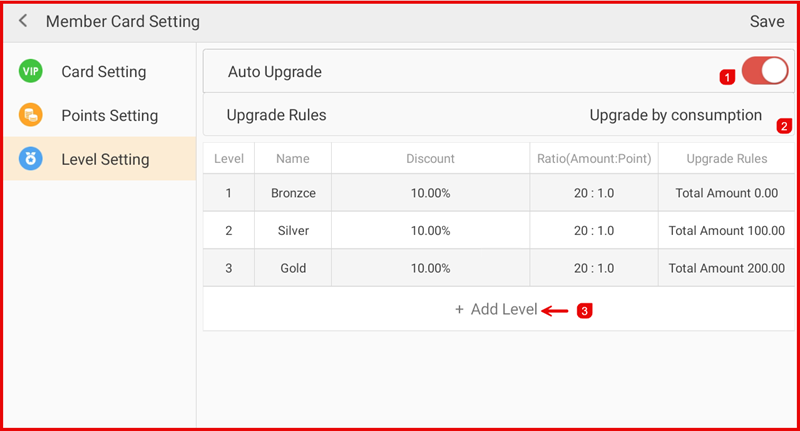Switch to the Points Setting tab
The width and height of the screenshot is (800, 431).
point(109,115)
